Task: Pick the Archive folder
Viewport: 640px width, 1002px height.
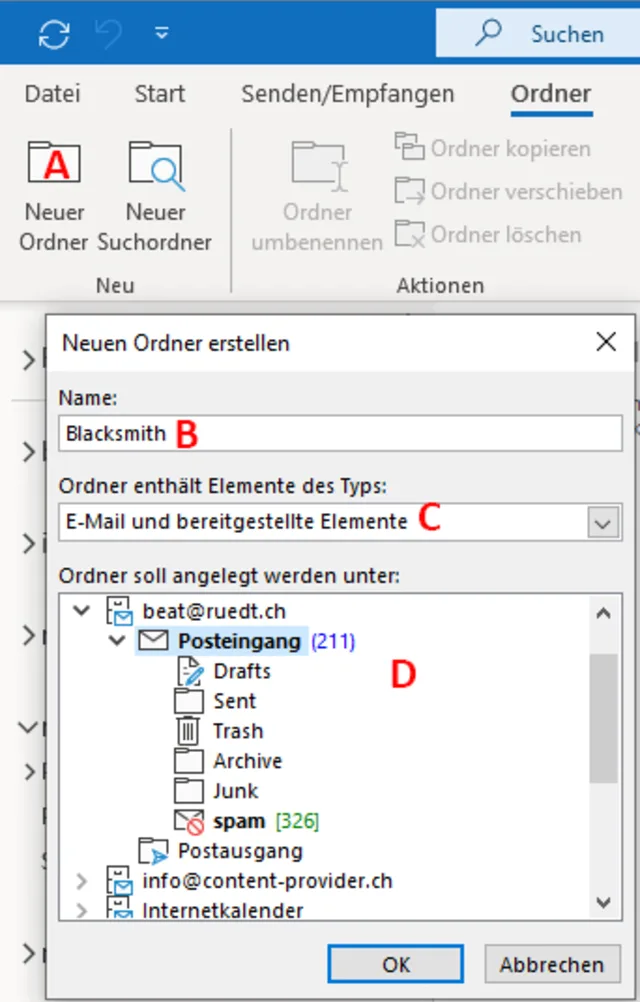Action: click(247, 761)
